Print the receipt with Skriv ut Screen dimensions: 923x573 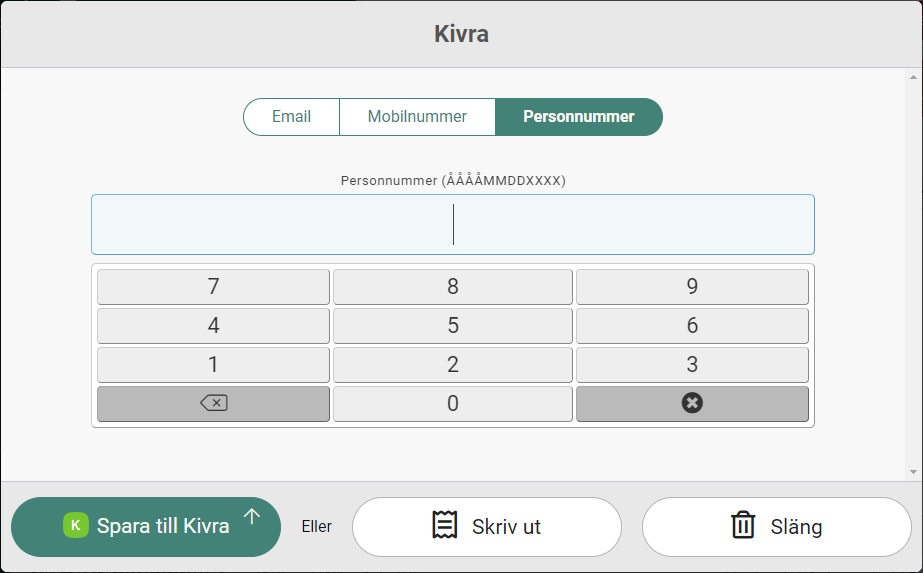[x=487, y=526]
